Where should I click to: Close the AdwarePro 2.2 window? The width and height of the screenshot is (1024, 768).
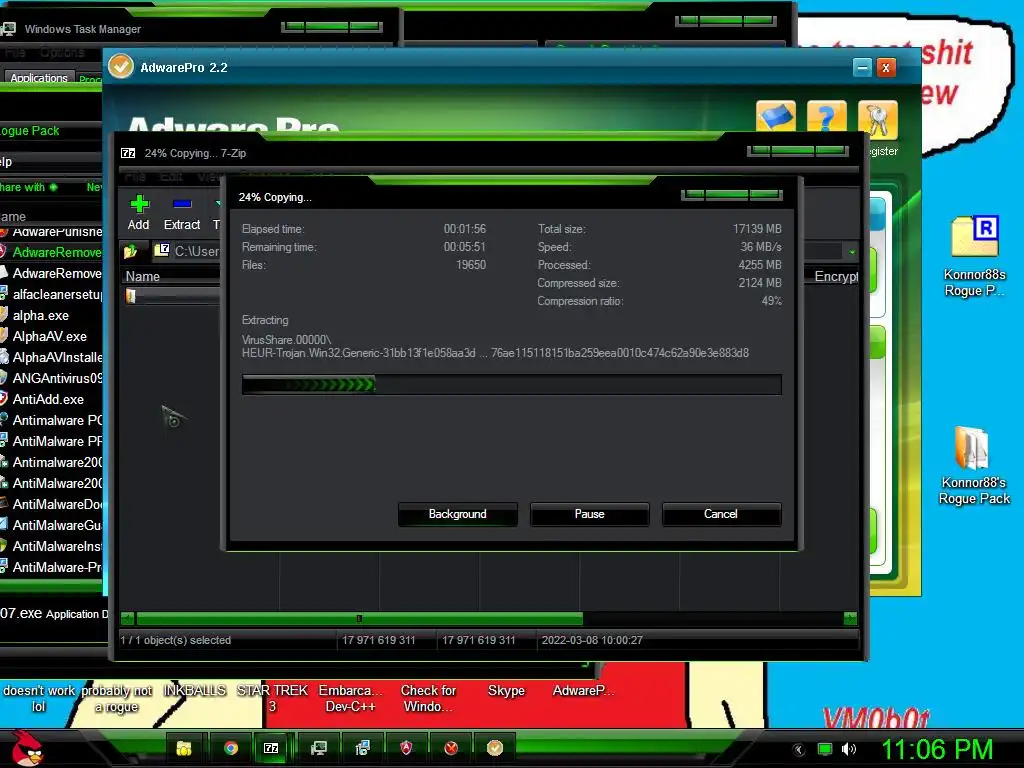pos(886,67)
